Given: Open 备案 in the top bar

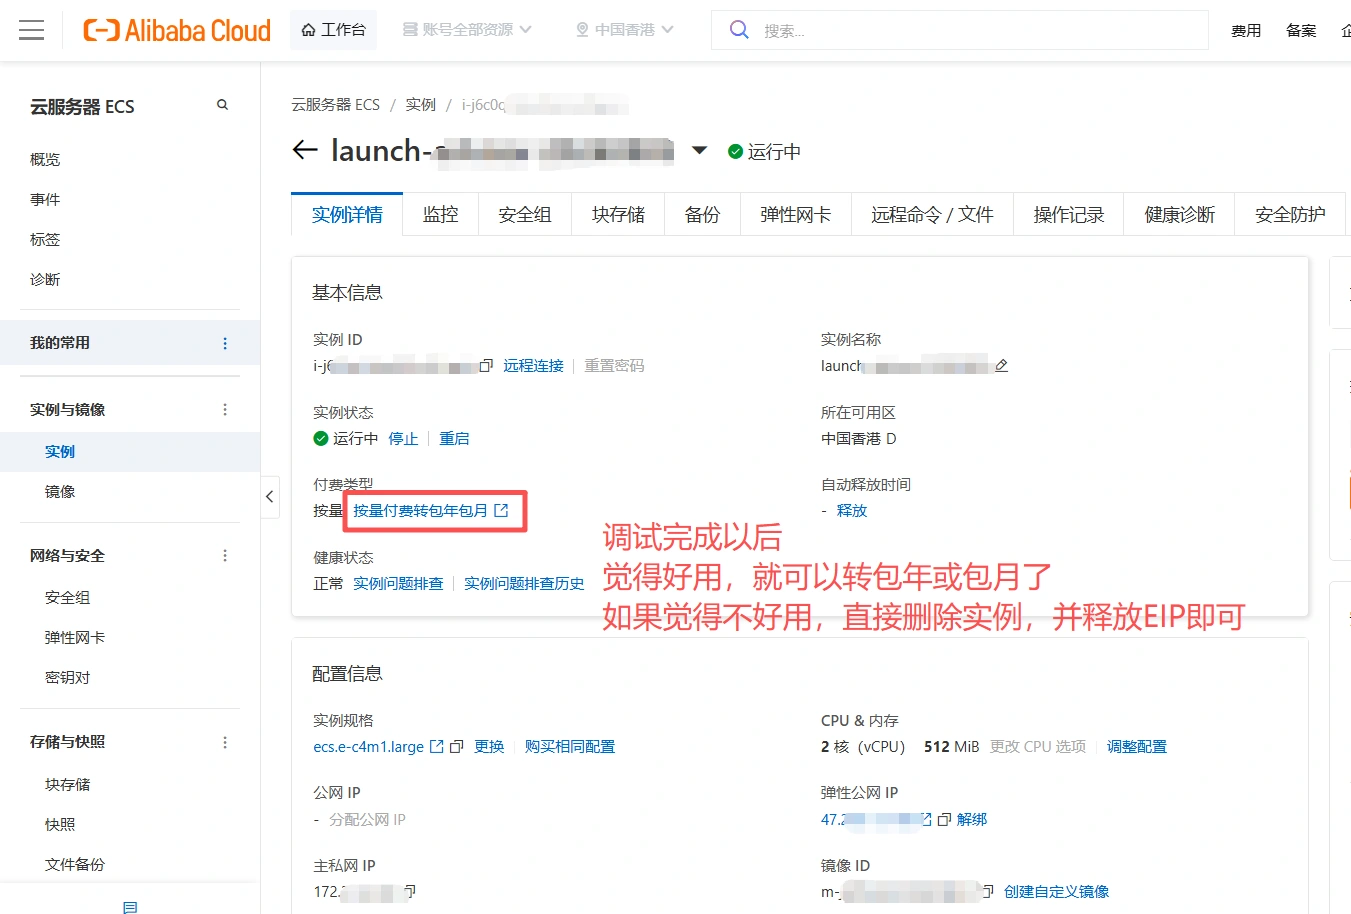Looking at the screenshot, I should click(x=1301, y=31).
